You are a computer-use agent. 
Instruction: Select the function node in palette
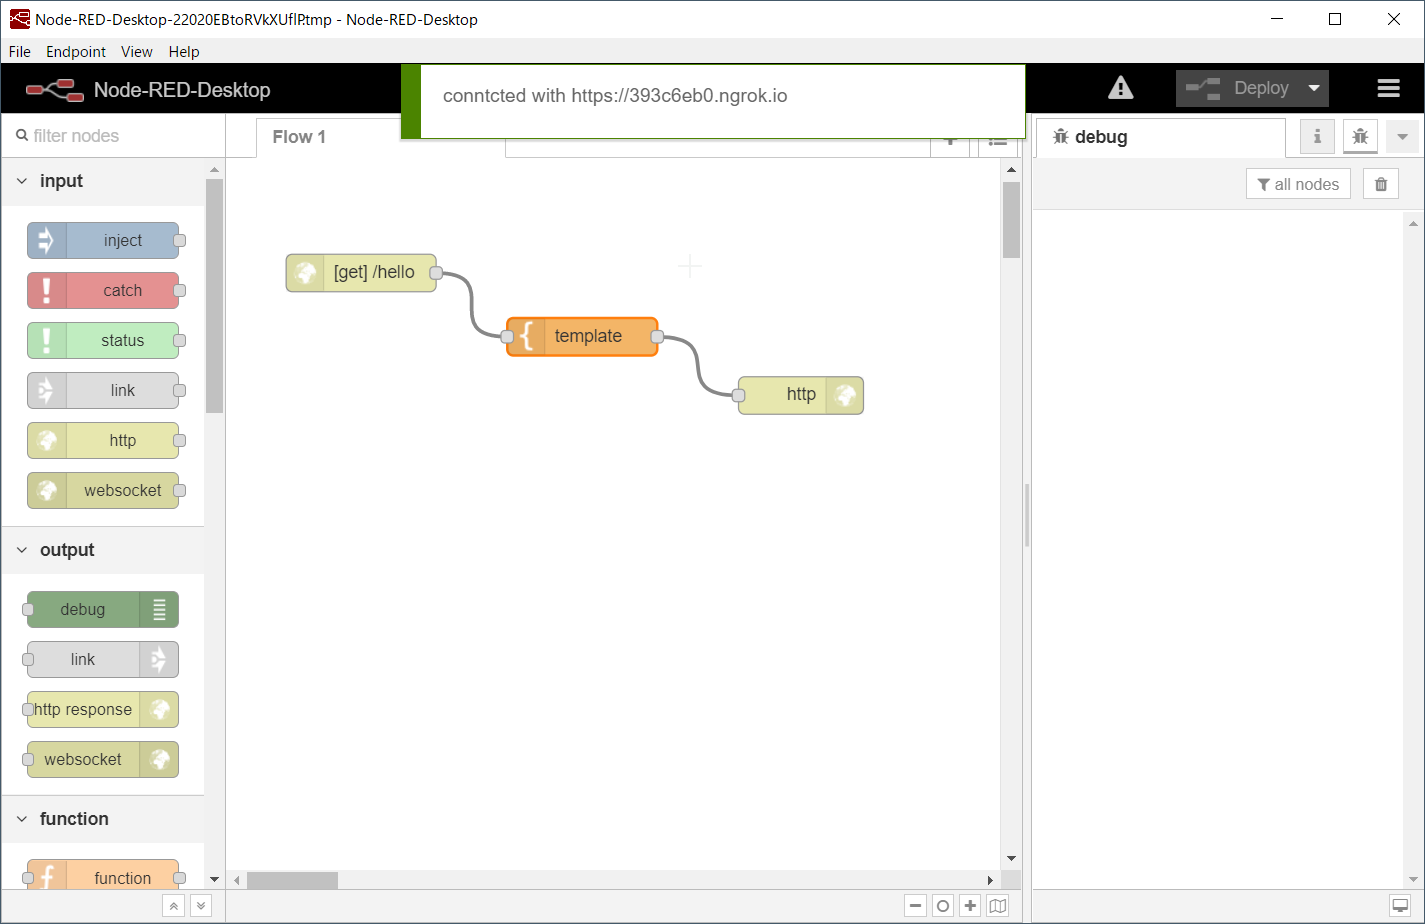[103, 874]
